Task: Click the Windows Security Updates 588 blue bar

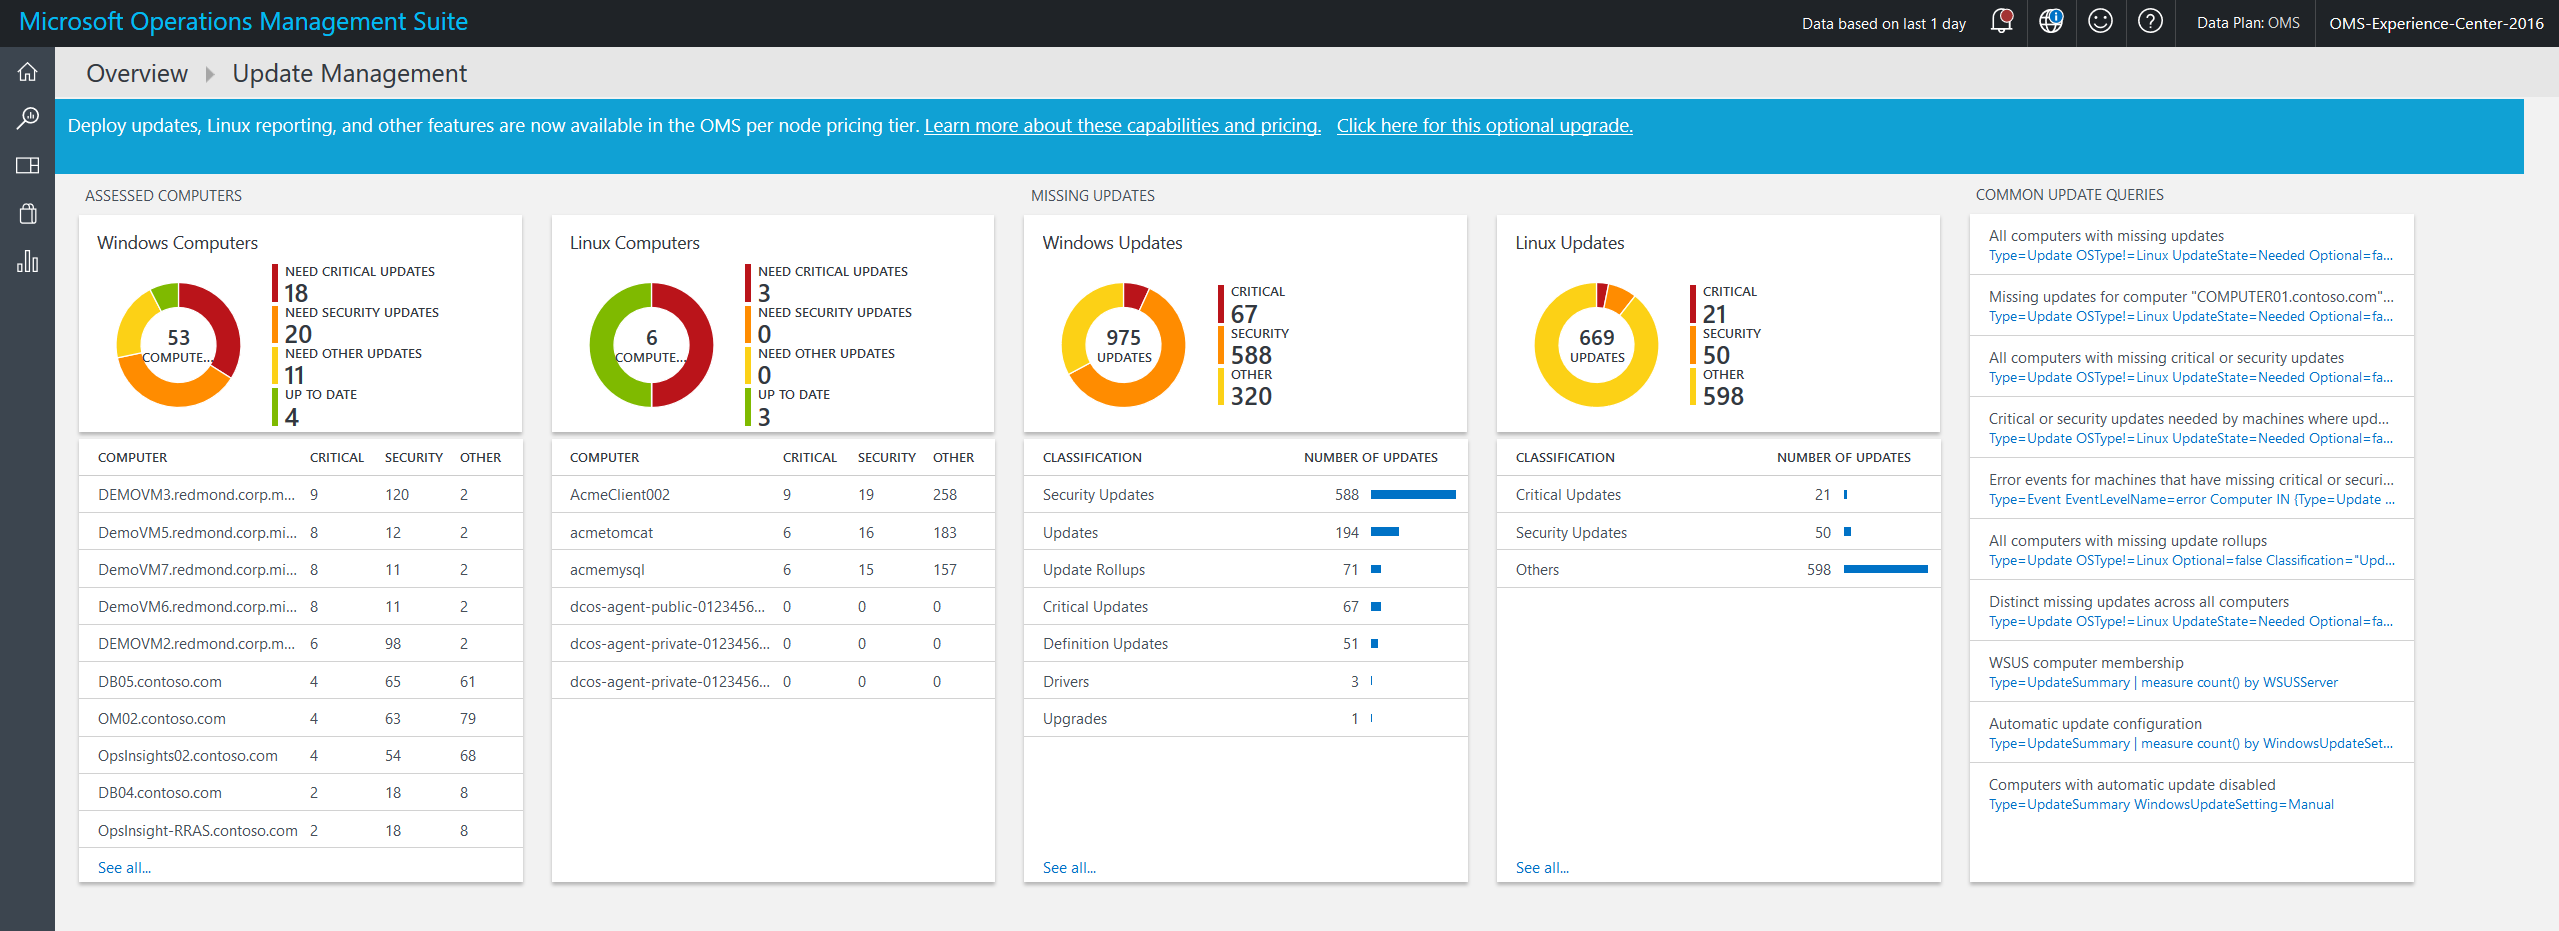Action: point(1413,494)
